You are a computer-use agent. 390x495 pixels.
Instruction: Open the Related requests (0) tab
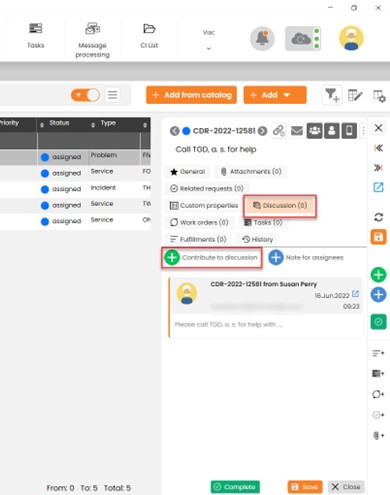point(207,189)
